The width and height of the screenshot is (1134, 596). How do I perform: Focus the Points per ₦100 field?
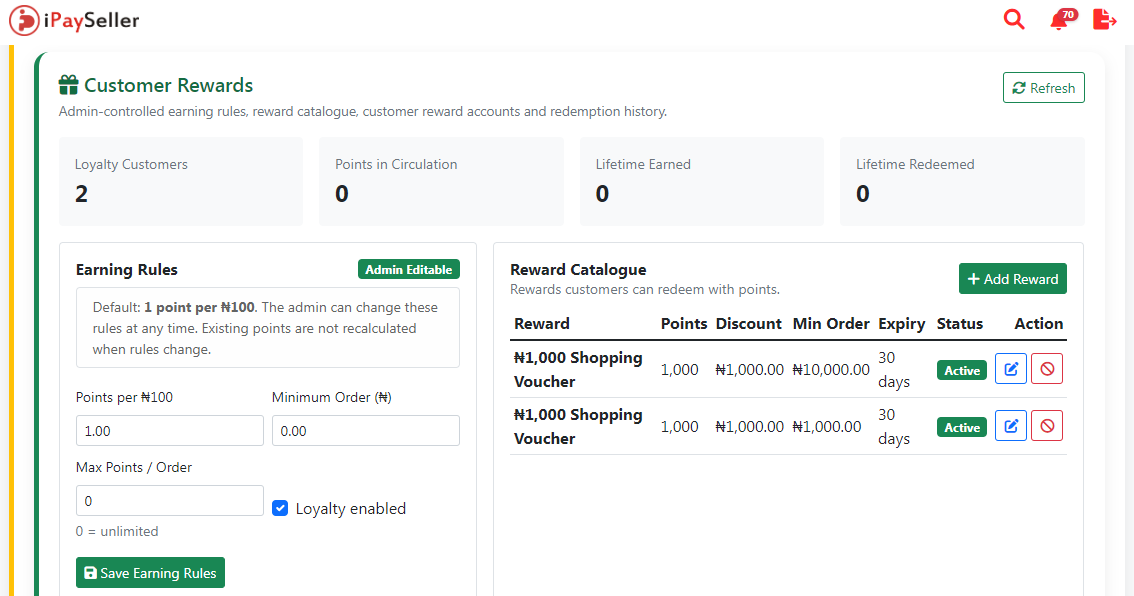170,430
